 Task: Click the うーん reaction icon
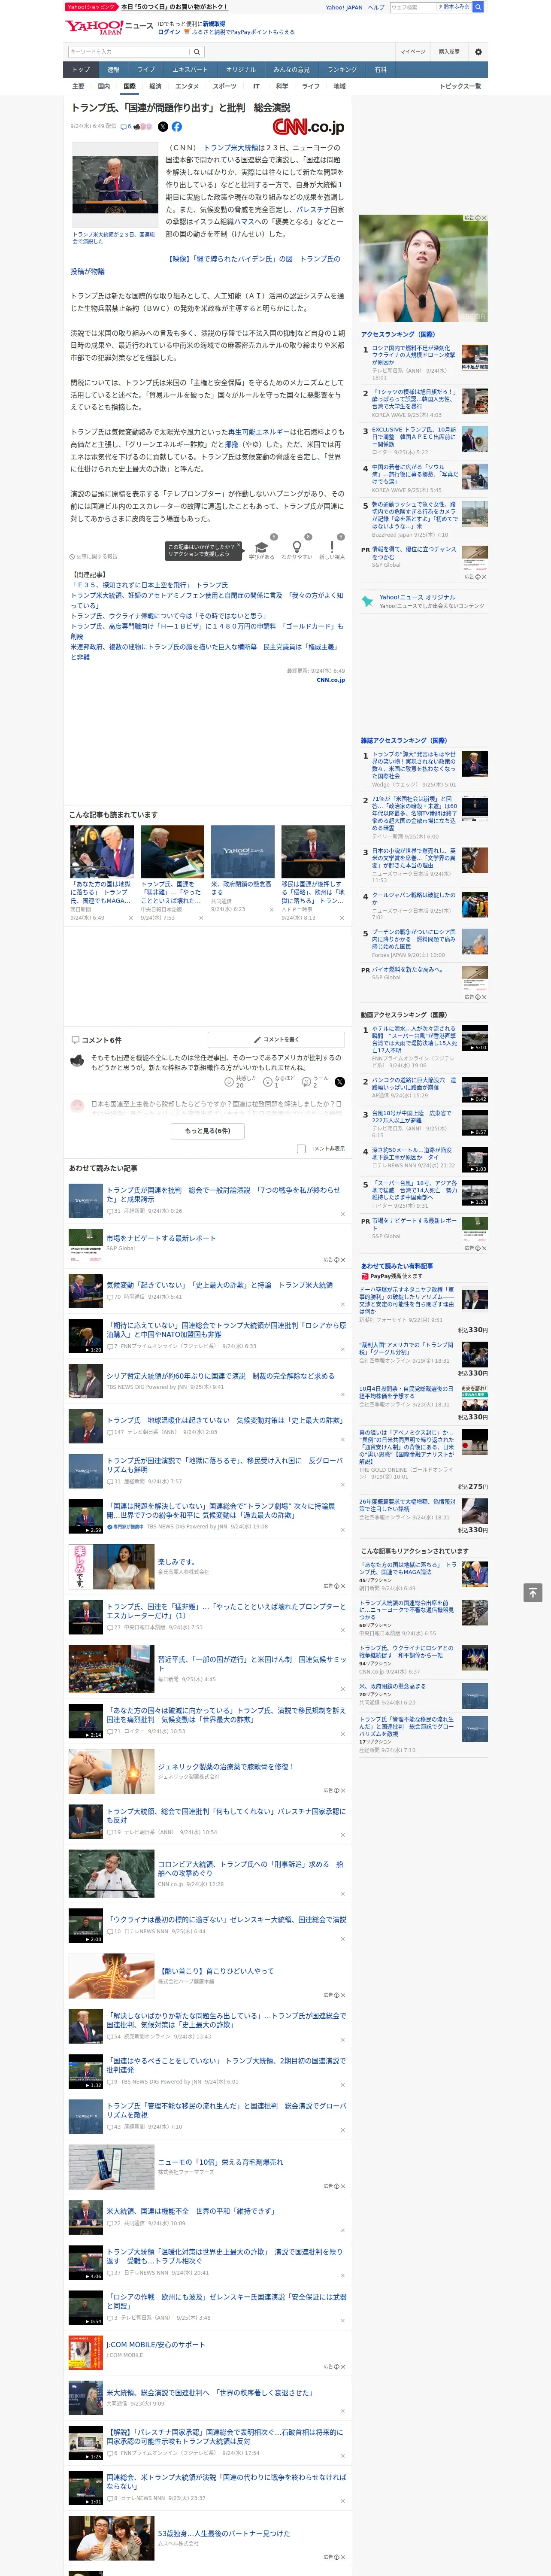pos(306,1082)
